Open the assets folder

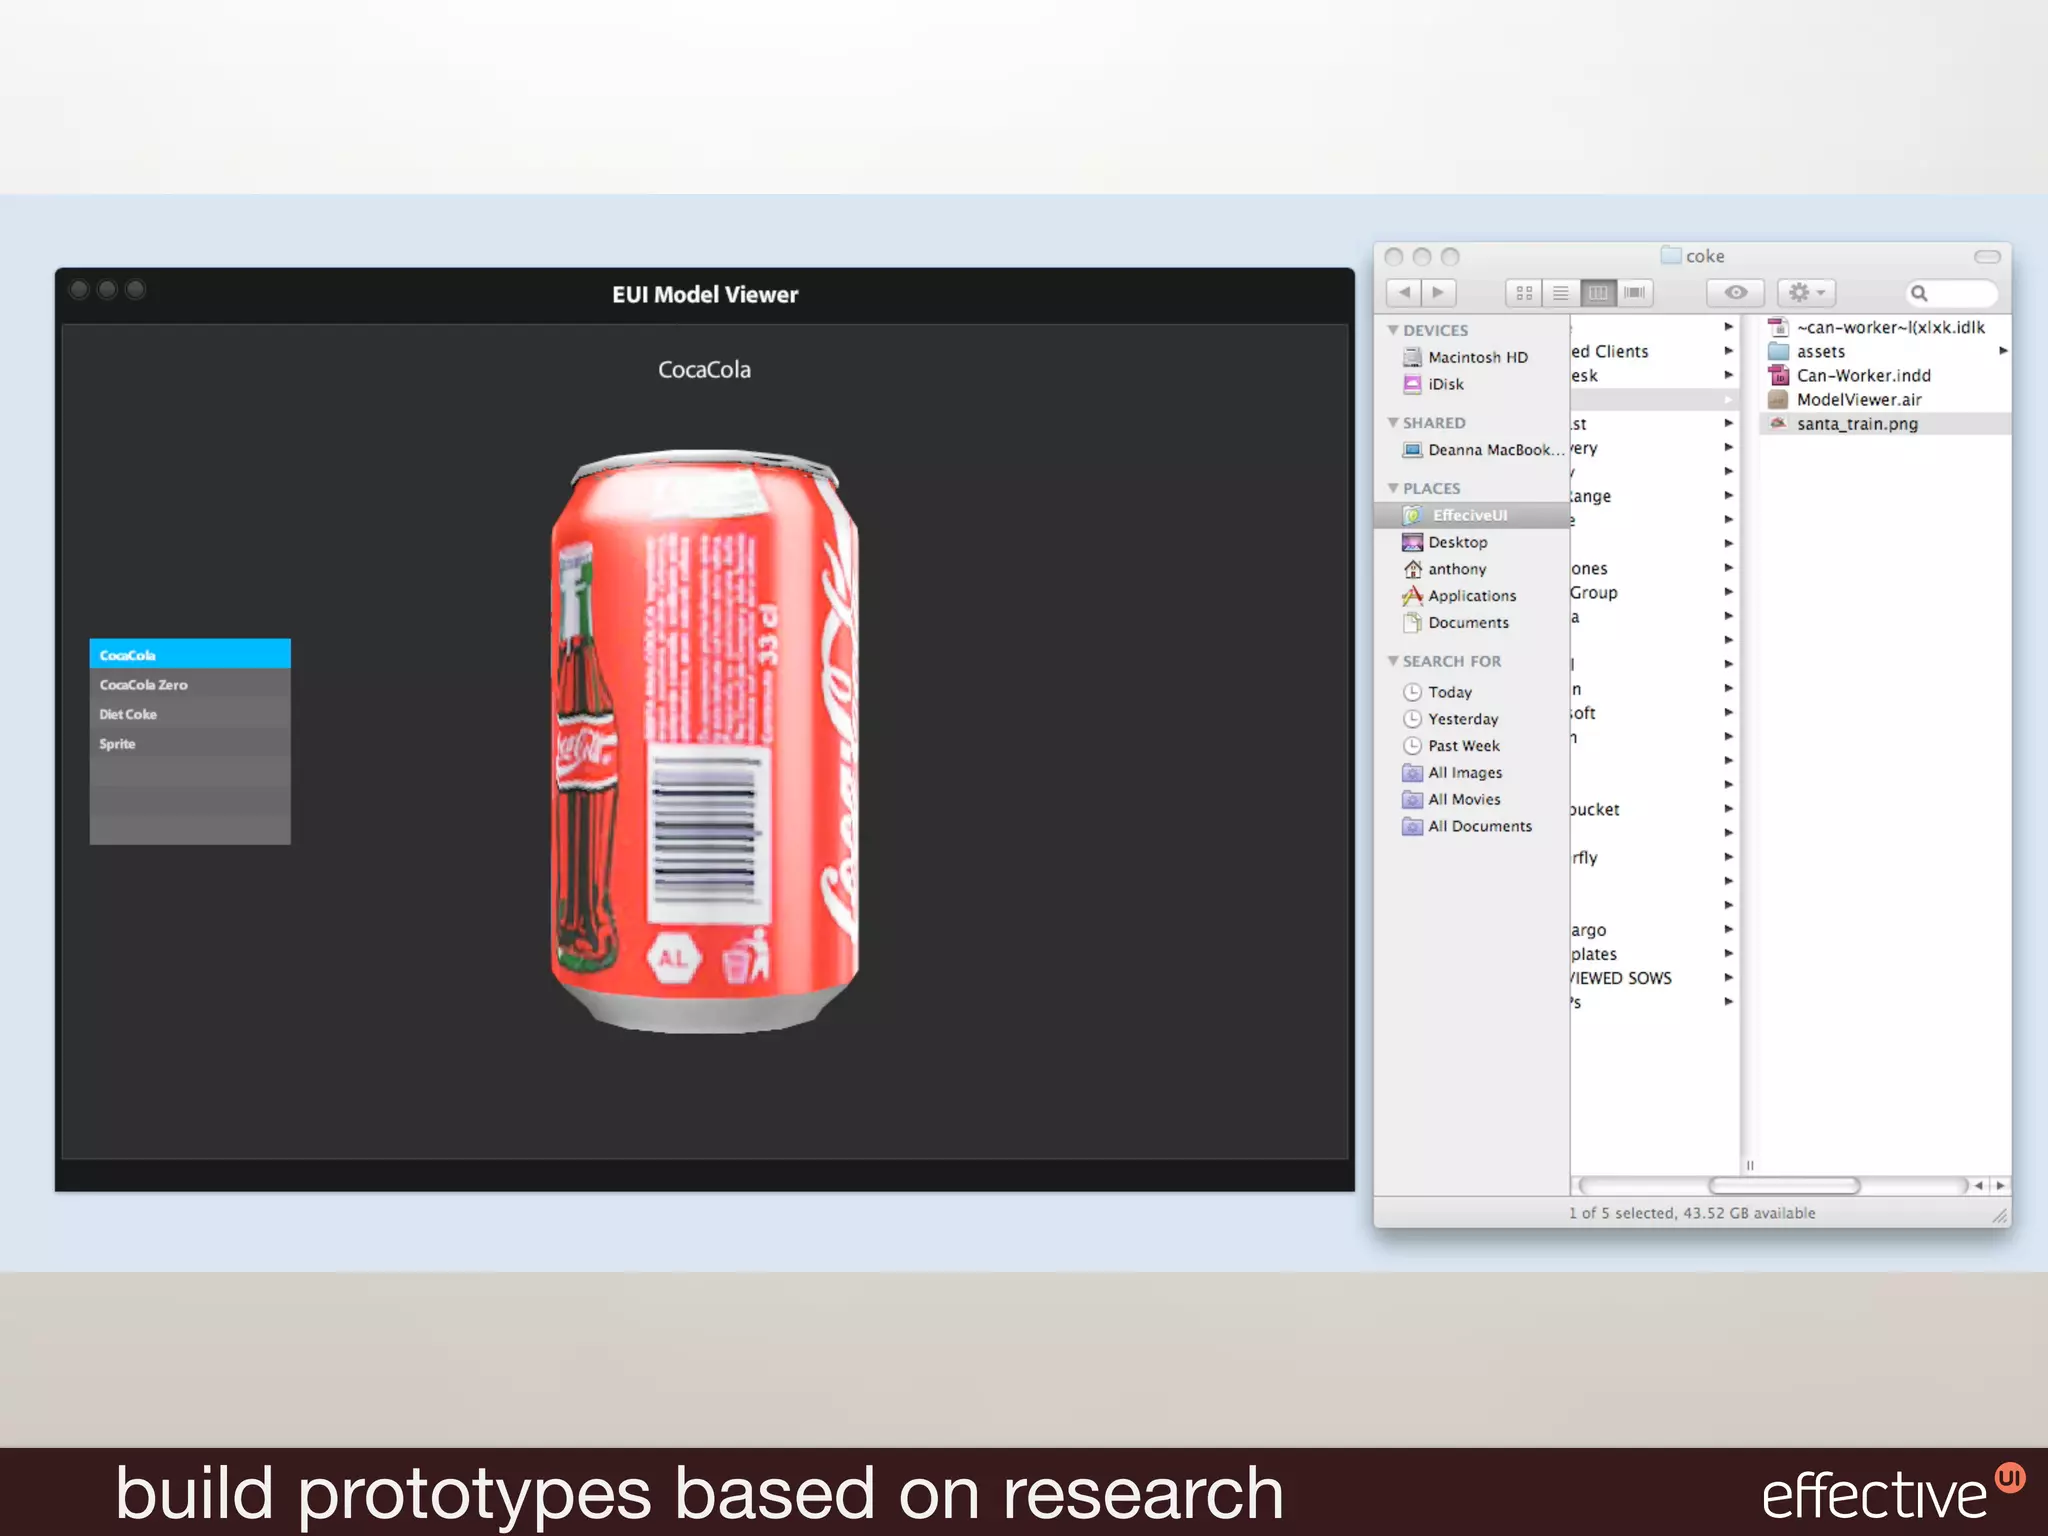tap(1886, 352)
